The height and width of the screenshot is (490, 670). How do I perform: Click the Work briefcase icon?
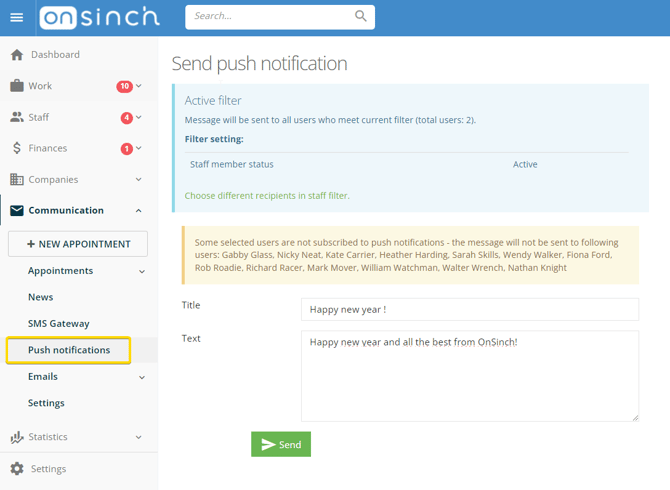[17, 86]
